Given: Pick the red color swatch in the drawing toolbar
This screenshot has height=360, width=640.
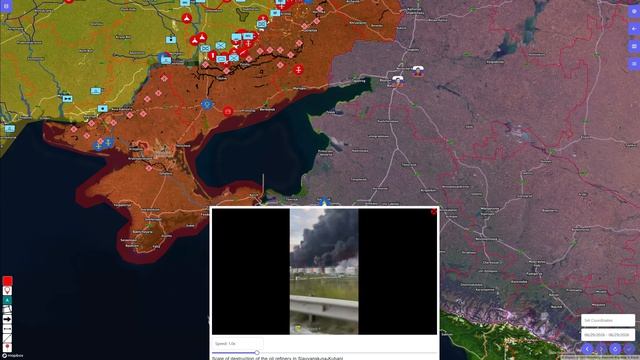Looking at the screenshot, I should click(x=7, y=281).
